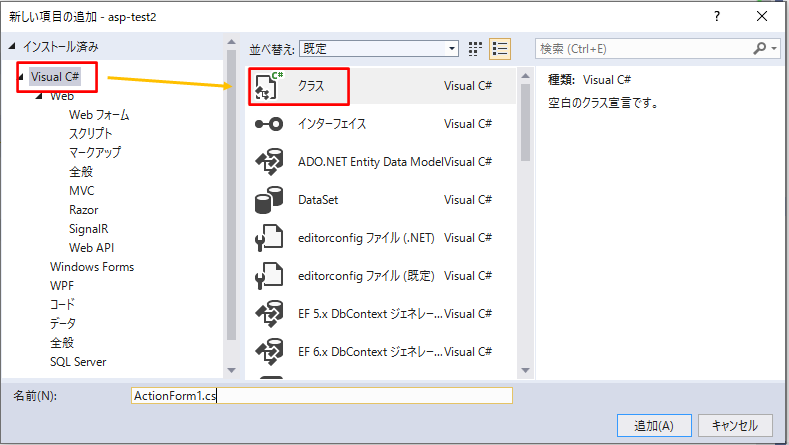Focus the 検索 (Ctrl+E) search box

pyautogui.click(x=644, y=49)
